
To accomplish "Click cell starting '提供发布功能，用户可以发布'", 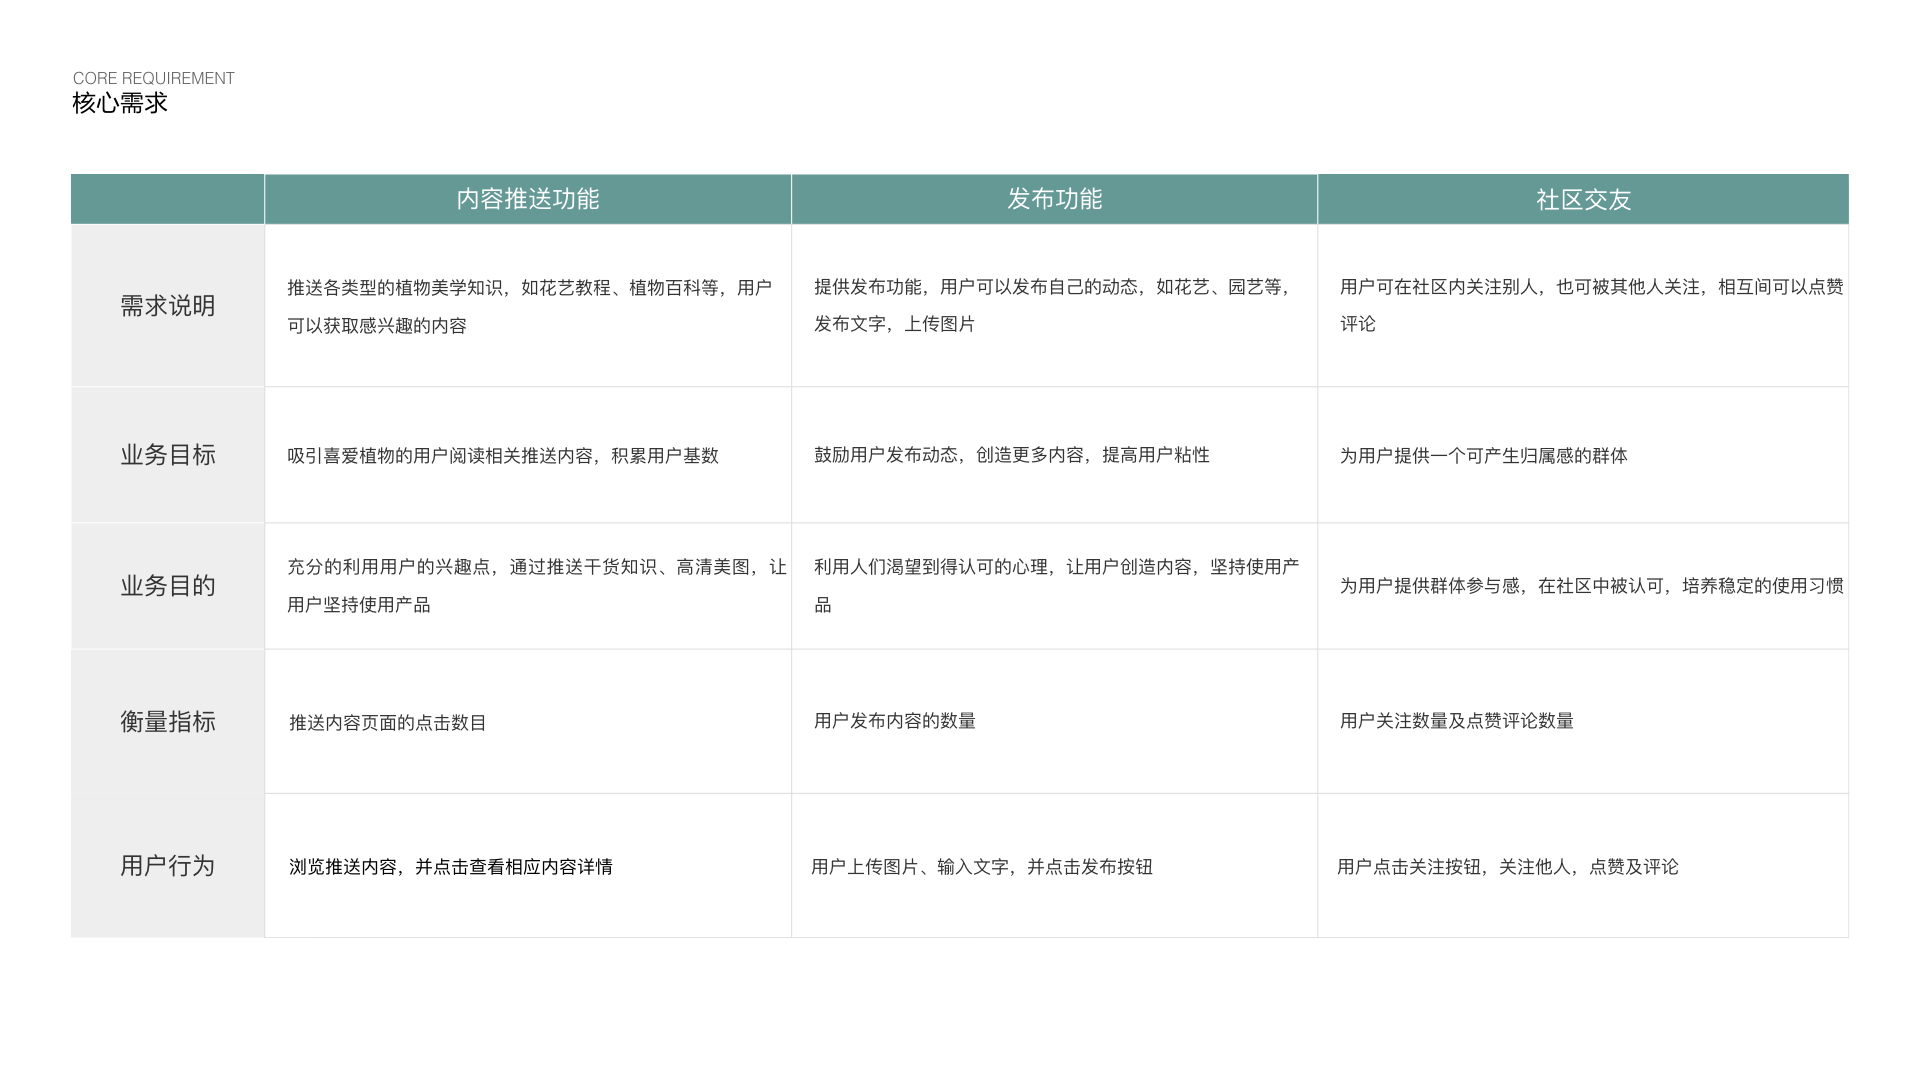I will pos(1054,306).
